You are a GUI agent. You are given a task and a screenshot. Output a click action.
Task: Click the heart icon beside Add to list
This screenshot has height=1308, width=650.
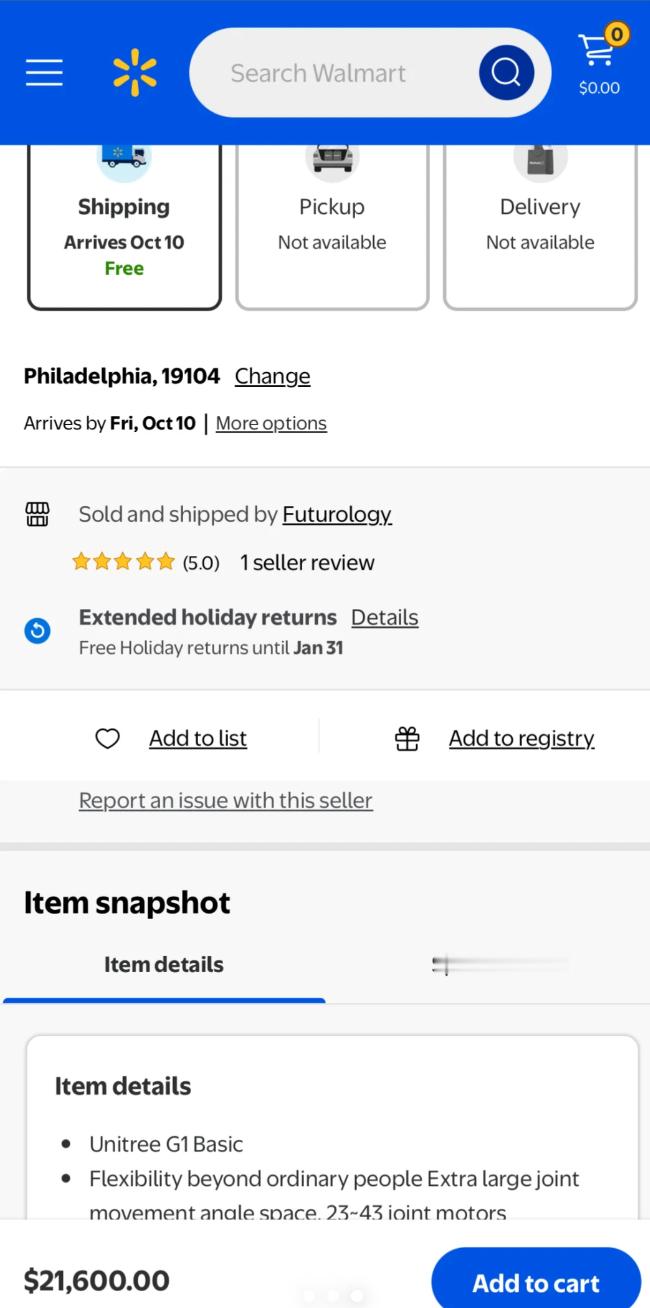tap(107, 738)
